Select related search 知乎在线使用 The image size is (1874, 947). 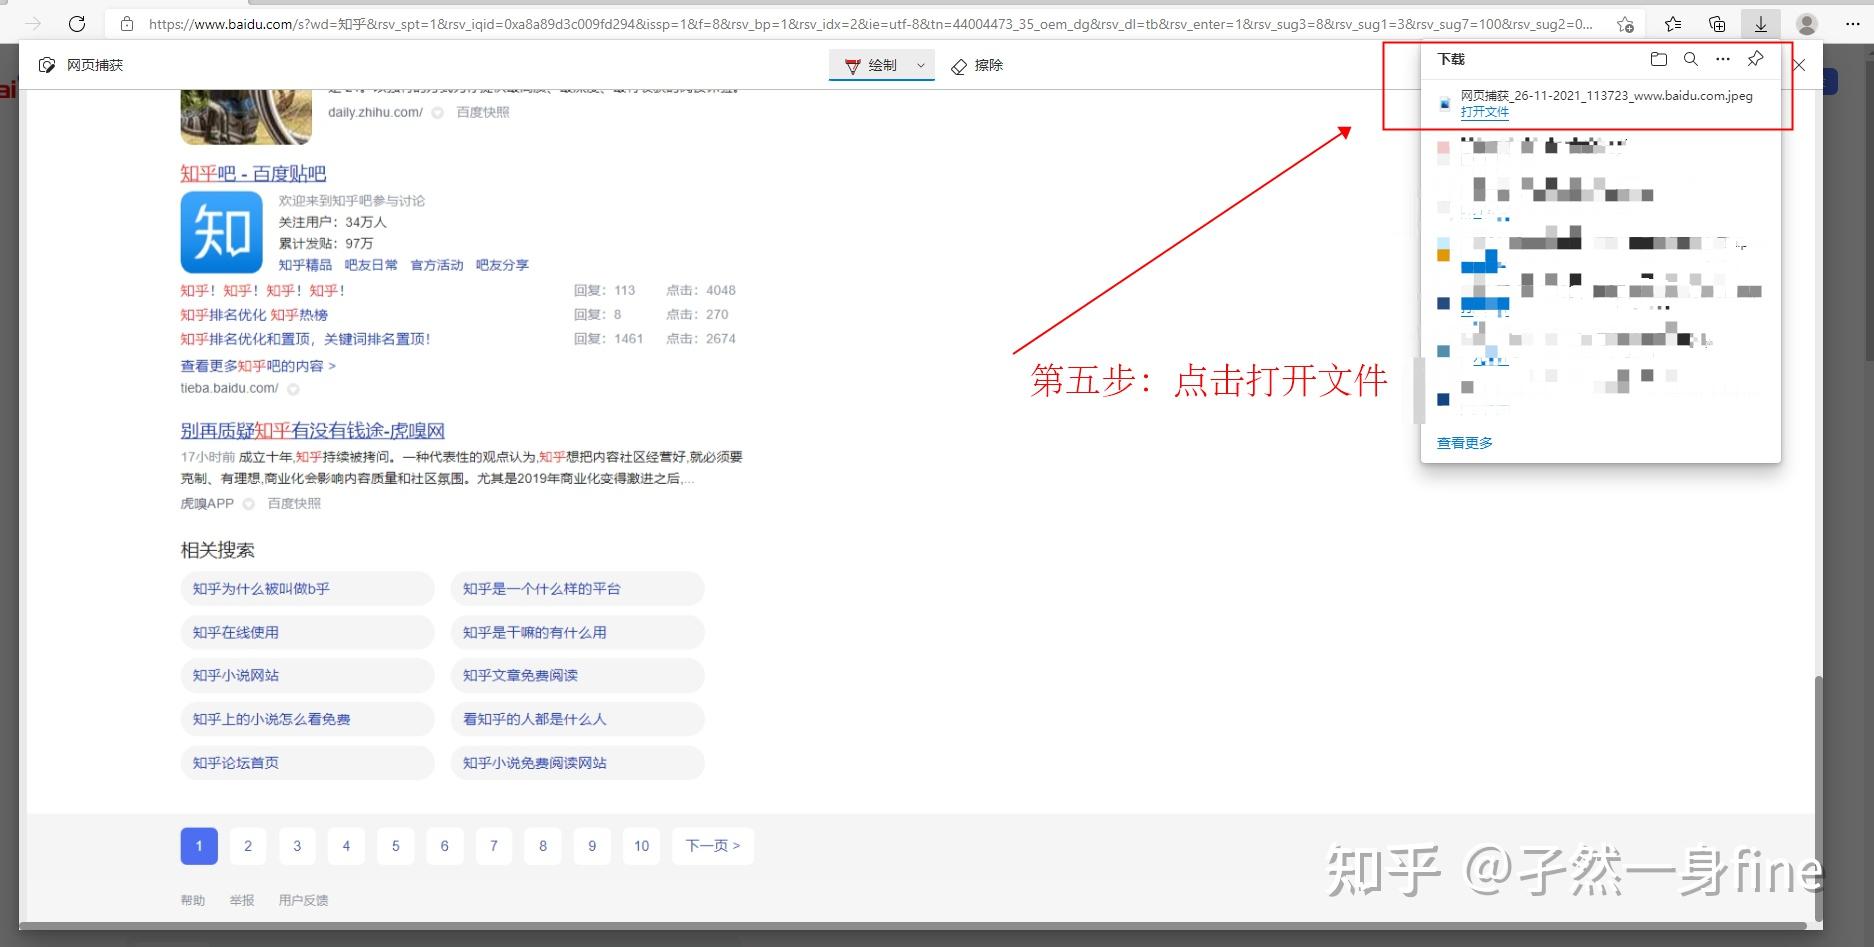pos(307,632)
